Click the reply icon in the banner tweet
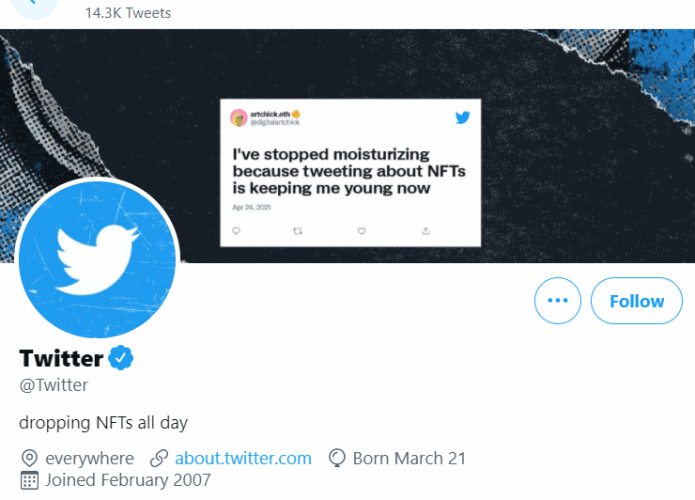Image resolution: width=695 pixels, height=500 pixels. (x=236, y=230)
